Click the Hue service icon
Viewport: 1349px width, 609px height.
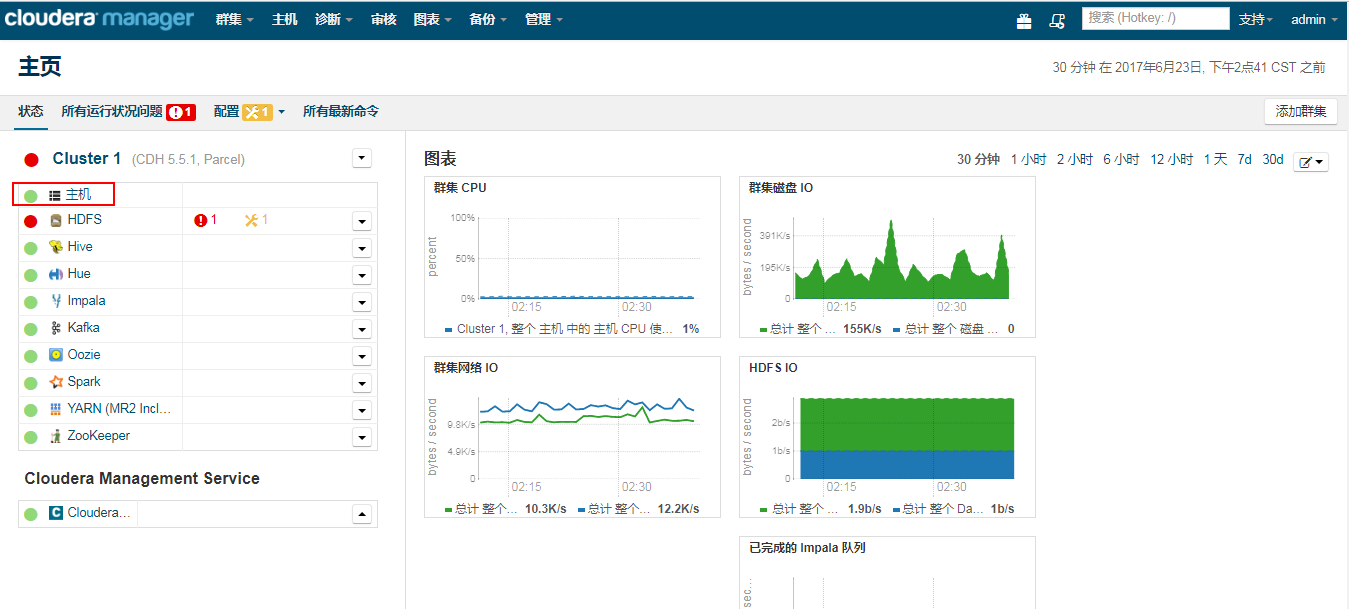[x=56, y=274]
